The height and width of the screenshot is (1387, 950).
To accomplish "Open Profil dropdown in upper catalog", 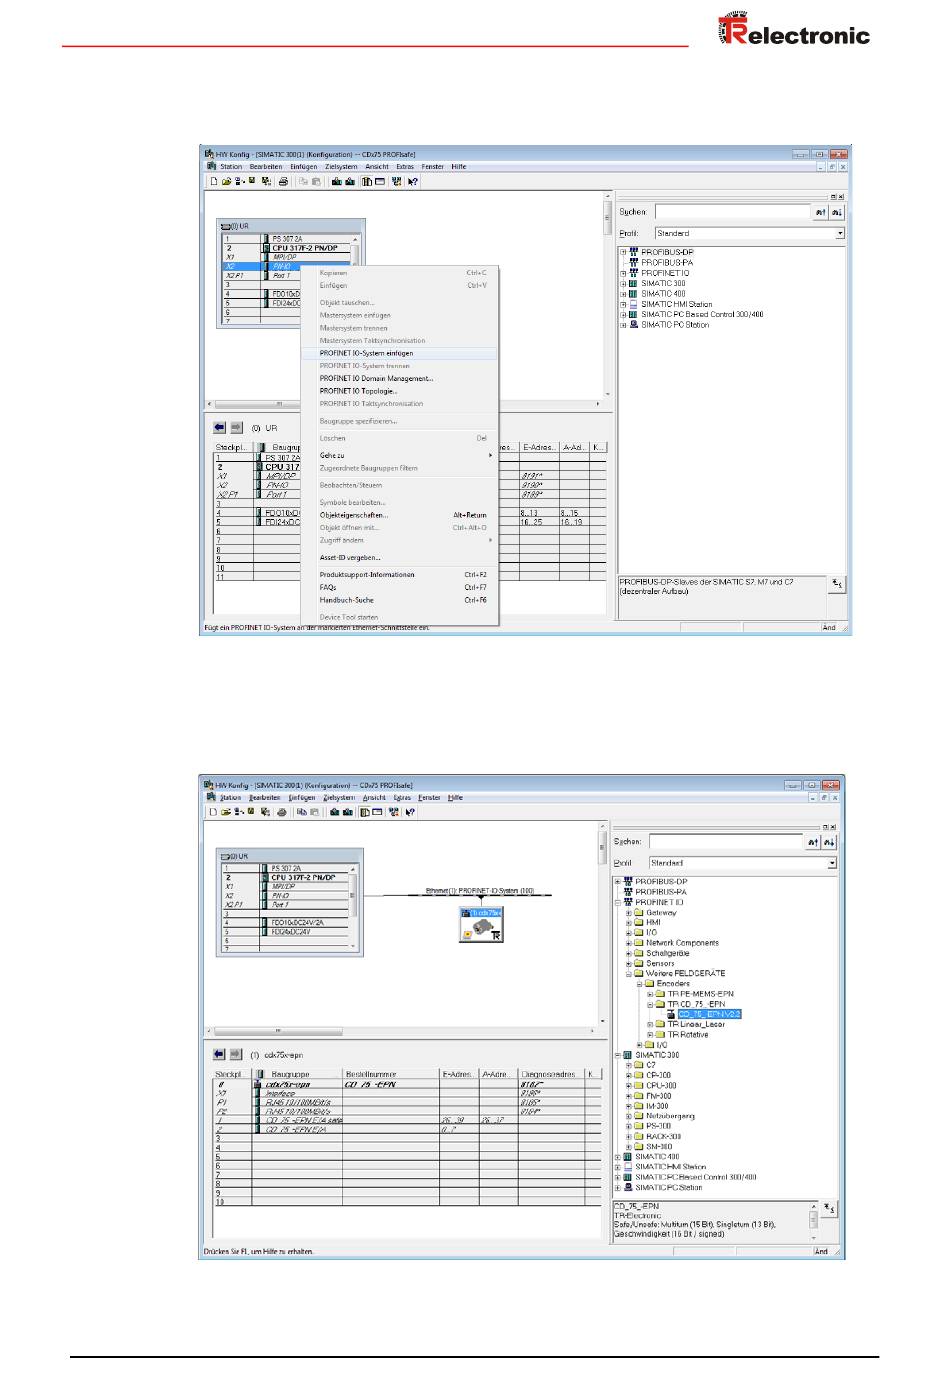I will tap(840, 233).
